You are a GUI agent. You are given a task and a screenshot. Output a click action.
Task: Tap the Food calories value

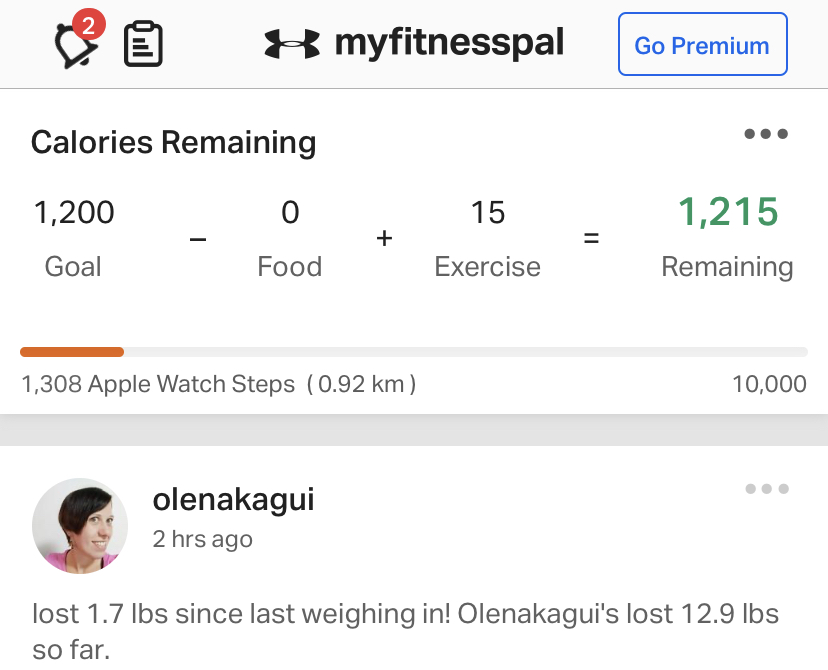tap(290, 212)
